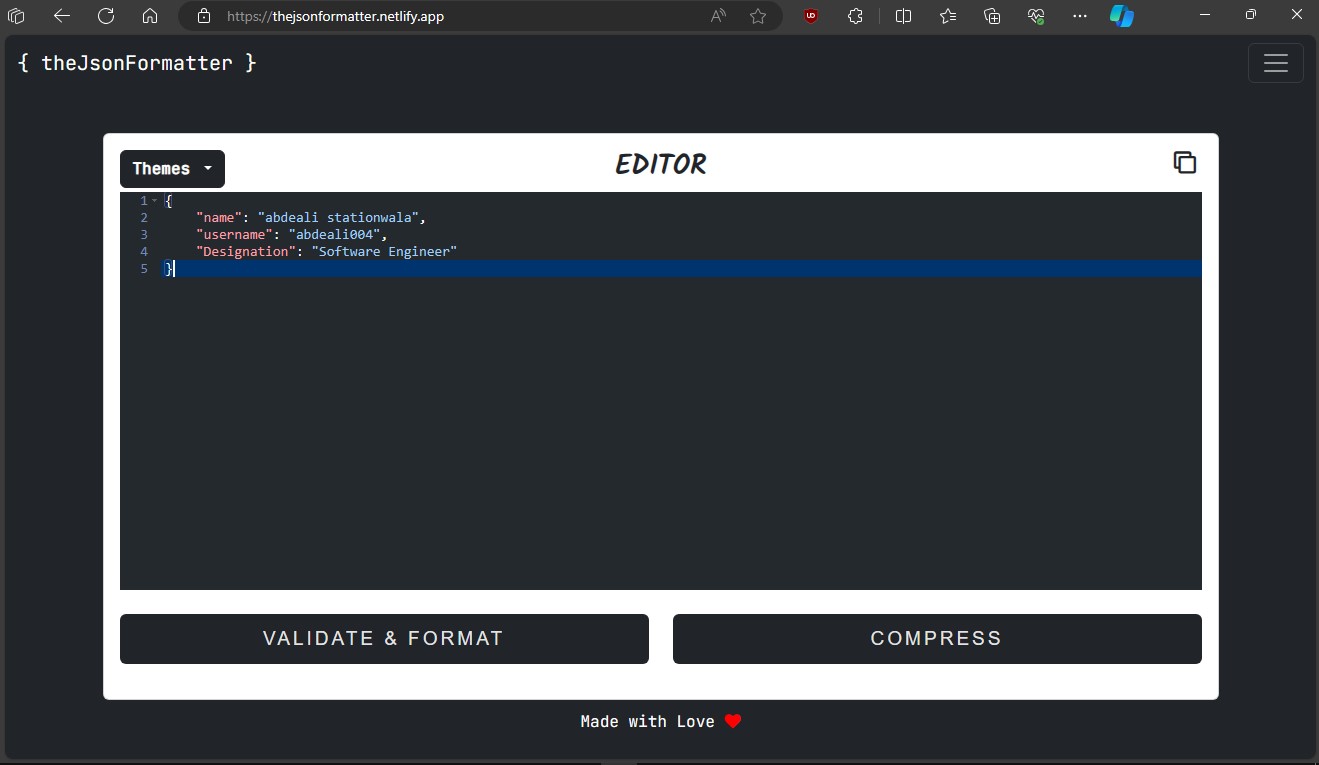Click the Browser essentials heart icon

pos(1036,16)
